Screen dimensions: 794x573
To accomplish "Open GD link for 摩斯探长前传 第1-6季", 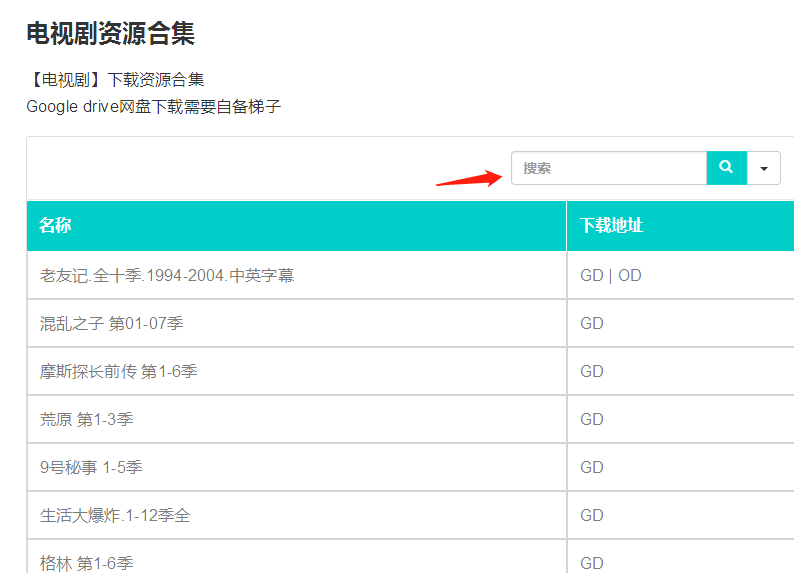I will point(591,372).
